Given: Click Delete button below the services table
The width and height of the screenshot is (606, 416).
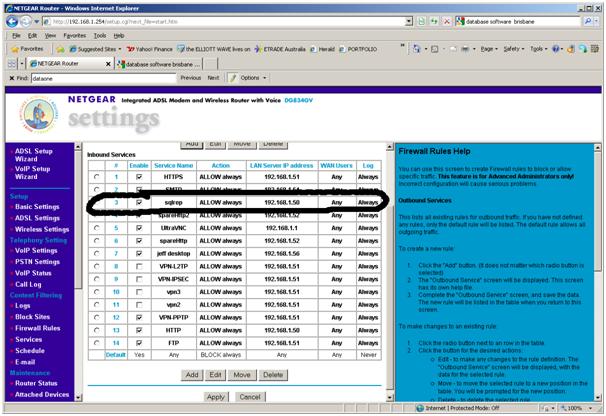Looking at the screenshot, I should [x=273, y=375].
